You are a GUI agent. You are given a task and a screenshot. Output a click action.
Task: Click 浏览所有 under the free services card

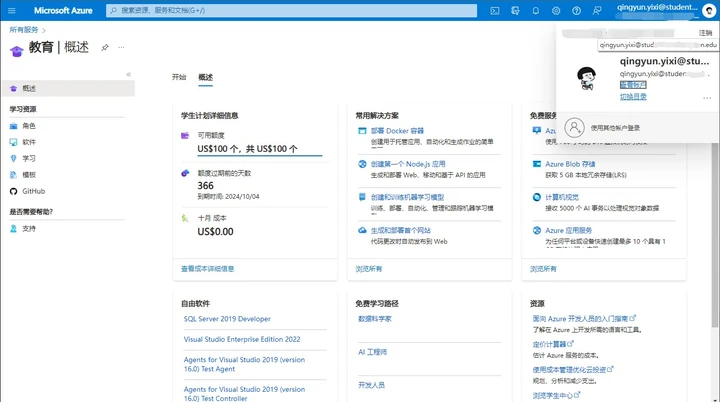click(543, 269)
